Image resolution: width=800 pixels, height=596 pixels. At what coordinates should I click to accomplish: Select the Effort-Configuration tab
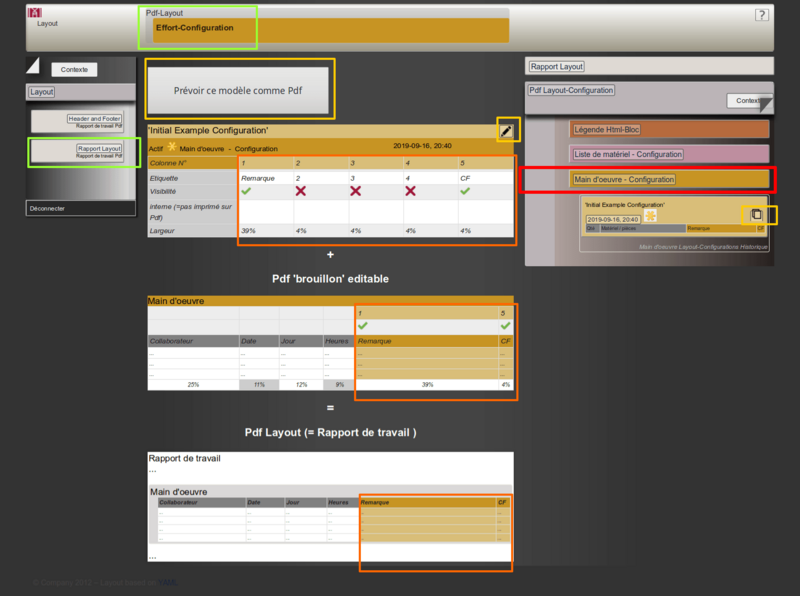[x=194, y=28]
